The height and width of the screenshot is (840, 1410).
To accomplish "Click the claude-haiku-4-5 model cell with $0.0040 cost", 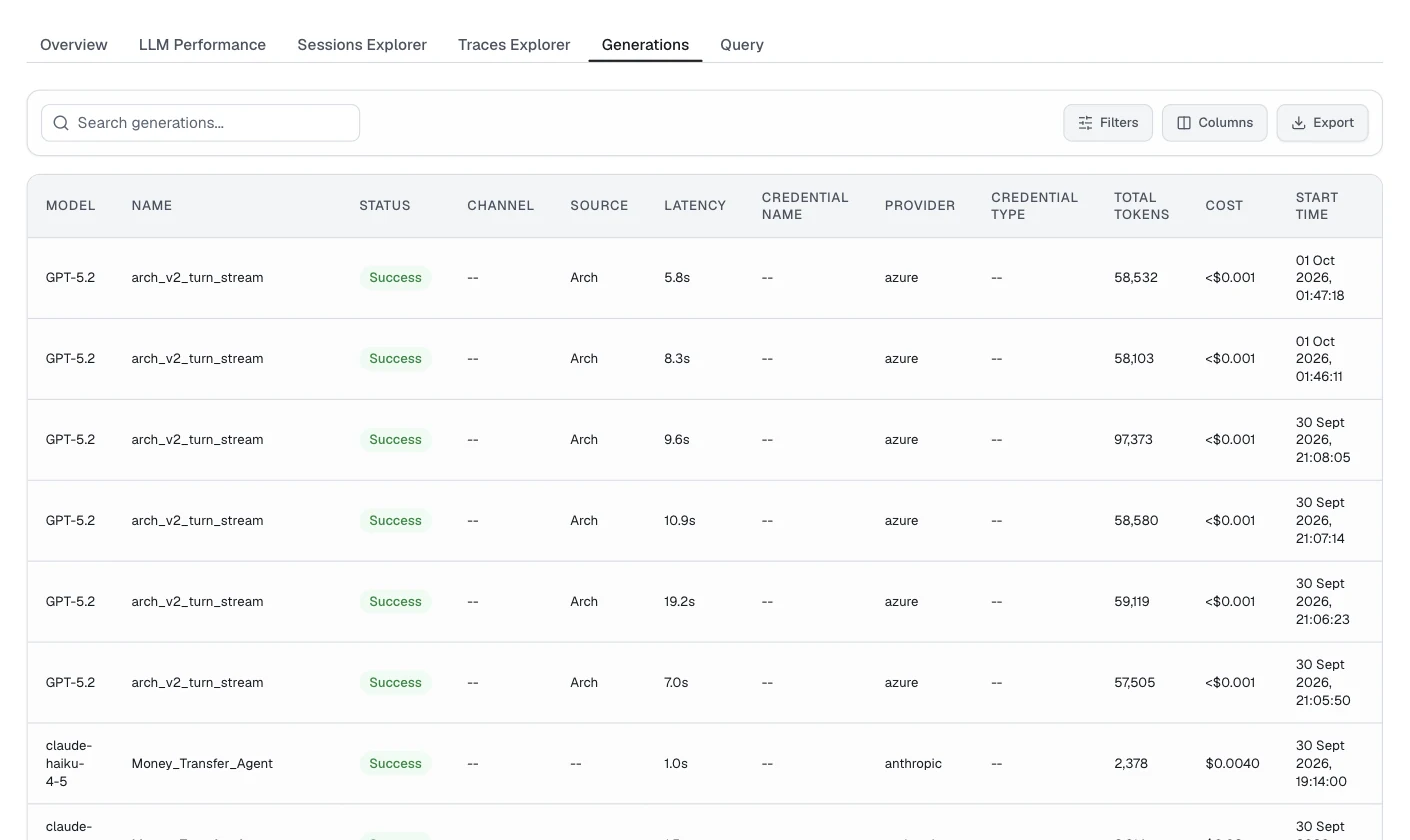I will coord(69,764).
